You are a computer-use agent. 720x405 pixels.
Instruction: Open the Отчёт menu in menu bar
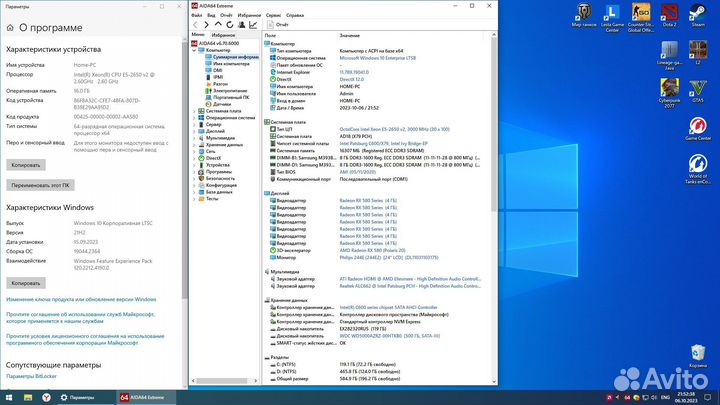226,15
